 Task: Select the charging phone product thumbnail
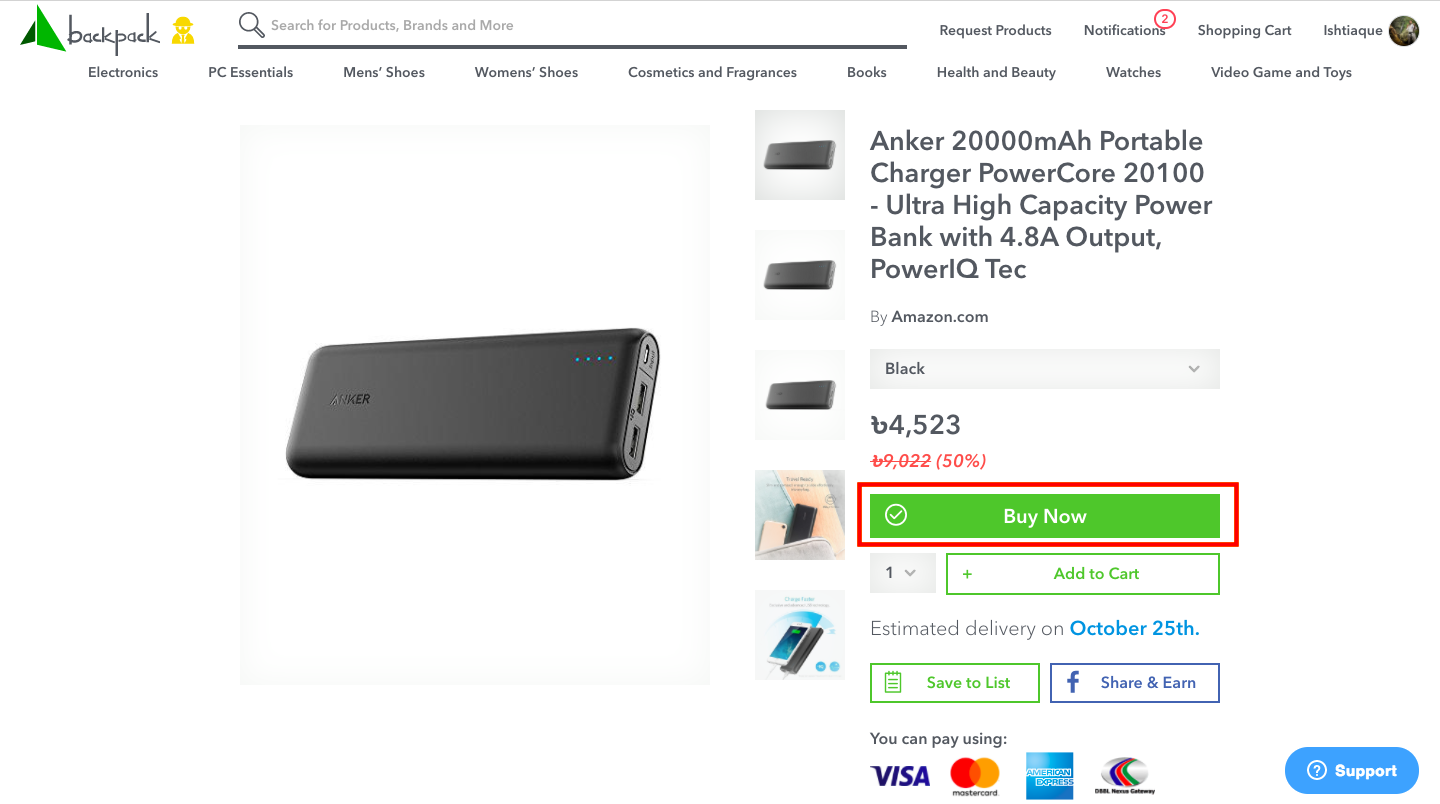point(800,635)
